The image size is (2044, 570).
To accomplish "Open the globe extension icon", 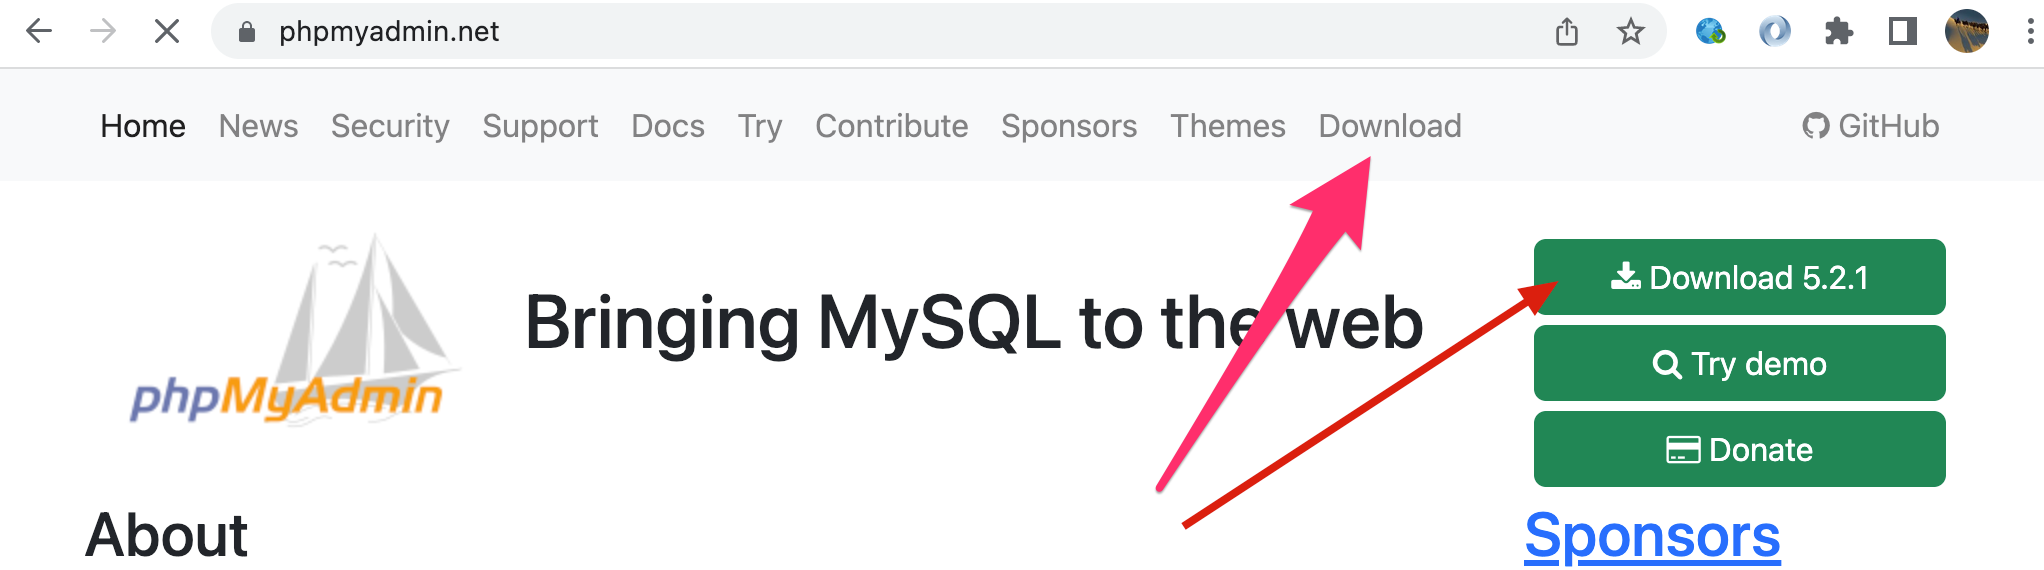I will pos(1710,32).
